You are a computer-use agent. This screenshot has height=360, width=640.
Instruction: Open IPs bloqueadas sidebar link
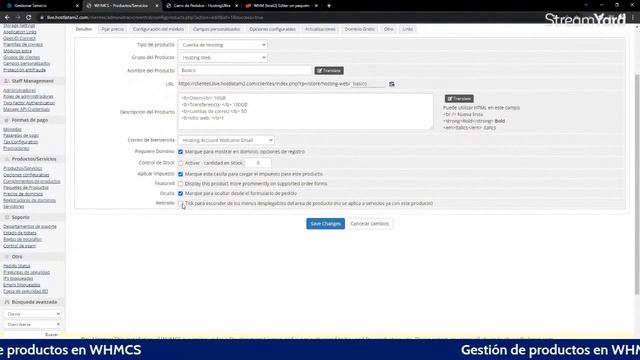[x=18, y=279]
